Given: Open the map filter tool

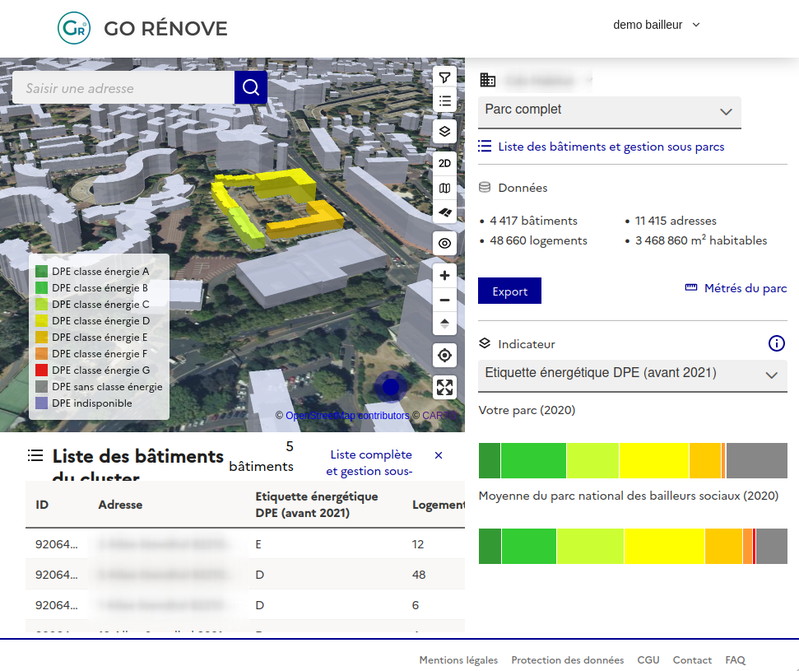Looking at the screenshot, I should click(x=445, y=78).
